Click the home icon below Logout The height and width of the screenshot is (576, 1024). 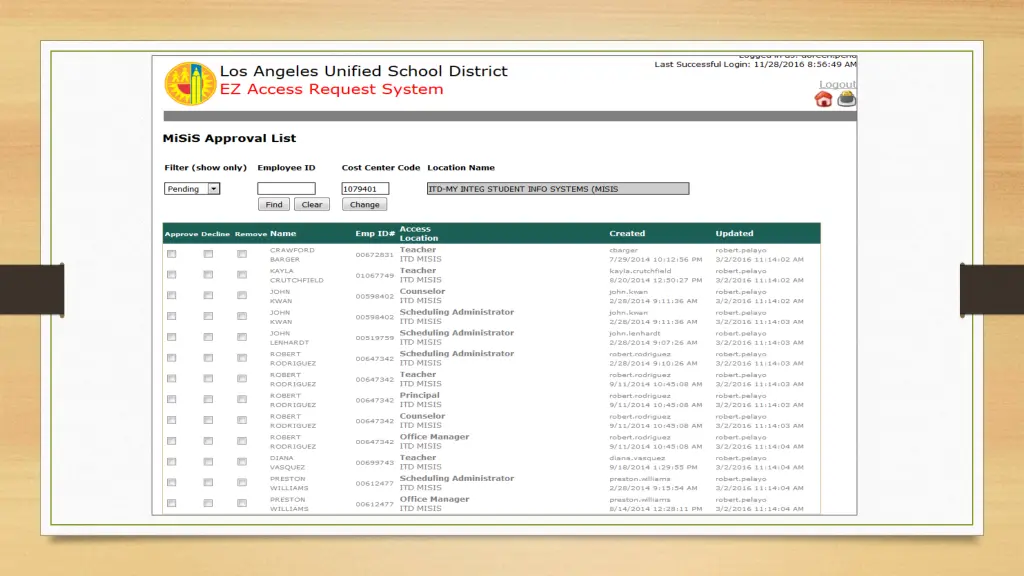[x=823, y=99]
